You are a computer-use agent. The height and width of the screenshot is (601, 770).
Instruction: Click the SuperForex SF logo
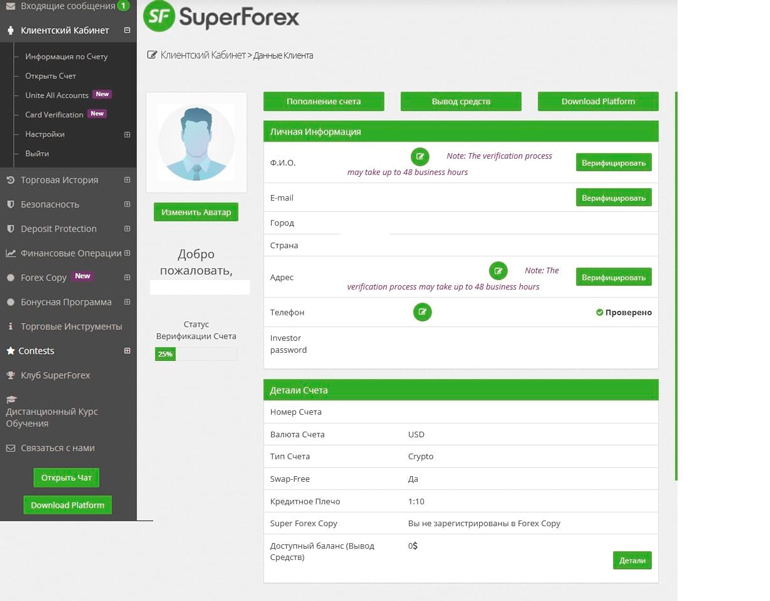pyautogui.click(x=159, y=16)
